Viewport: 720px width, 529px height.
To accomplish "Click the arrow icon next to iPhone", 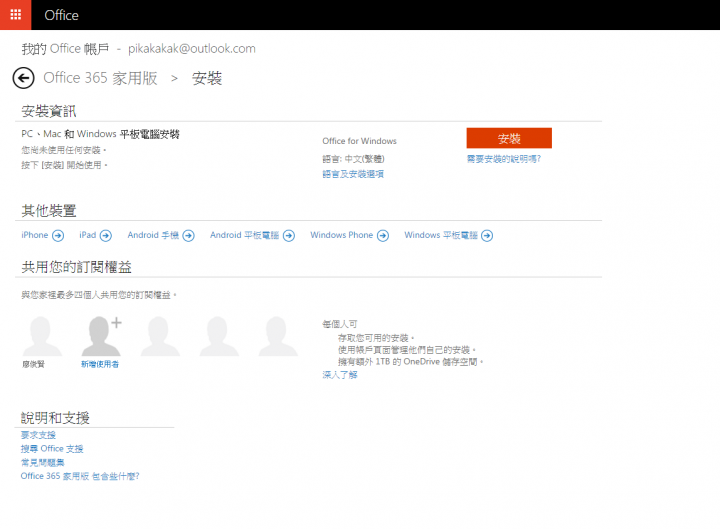I will point(58,236).
